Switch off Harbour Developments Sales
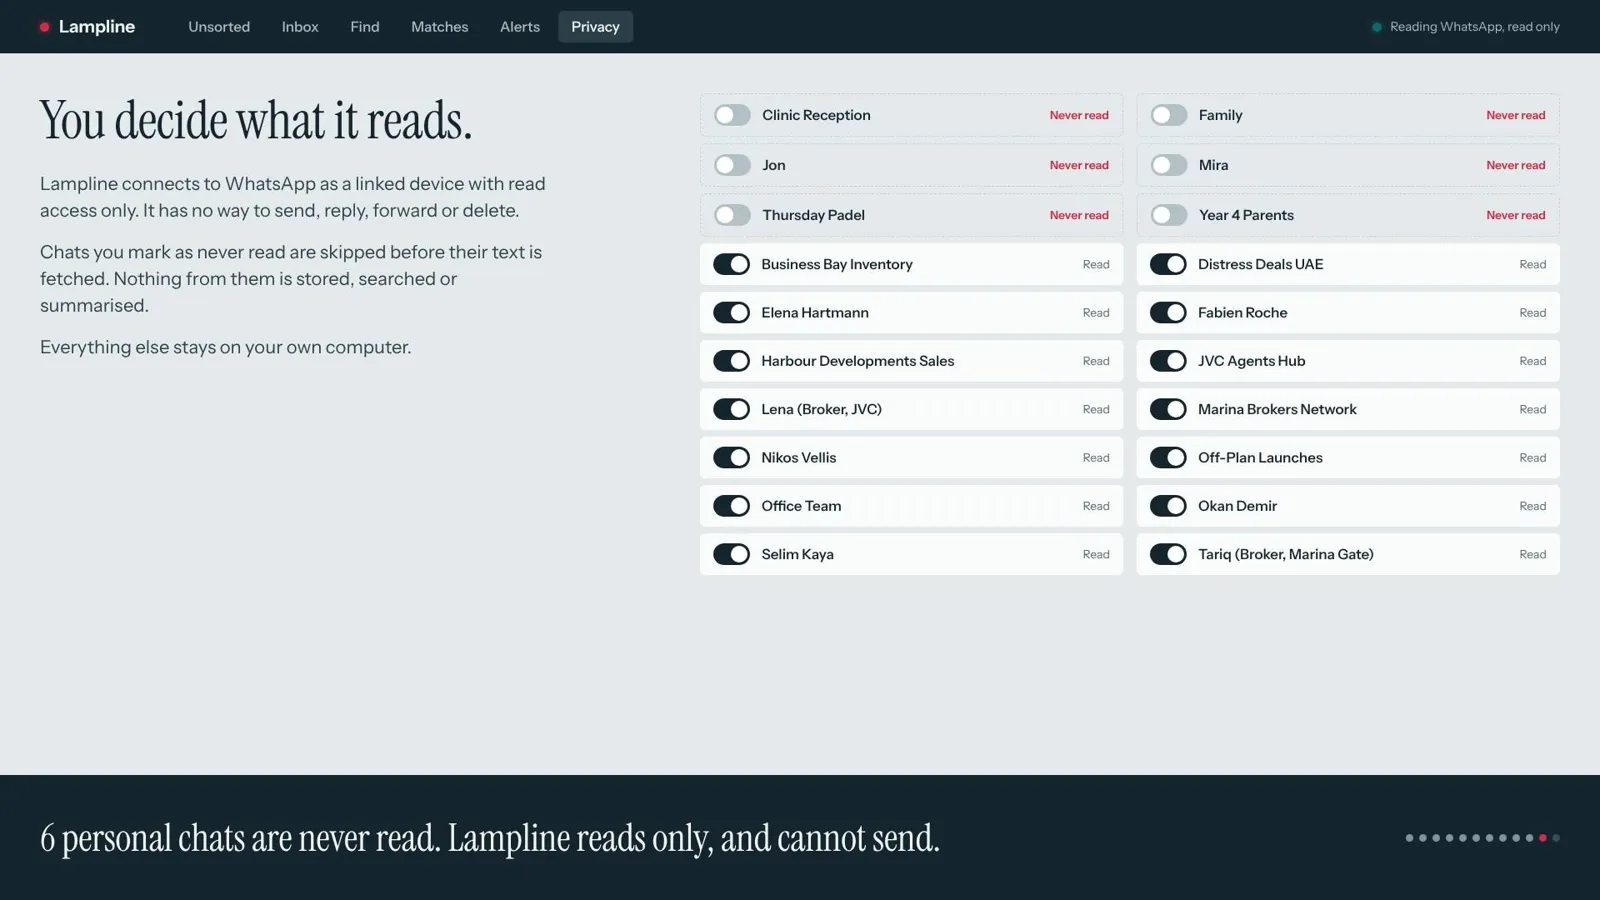This screenshot has width=1600, height=900. (731, 361)
